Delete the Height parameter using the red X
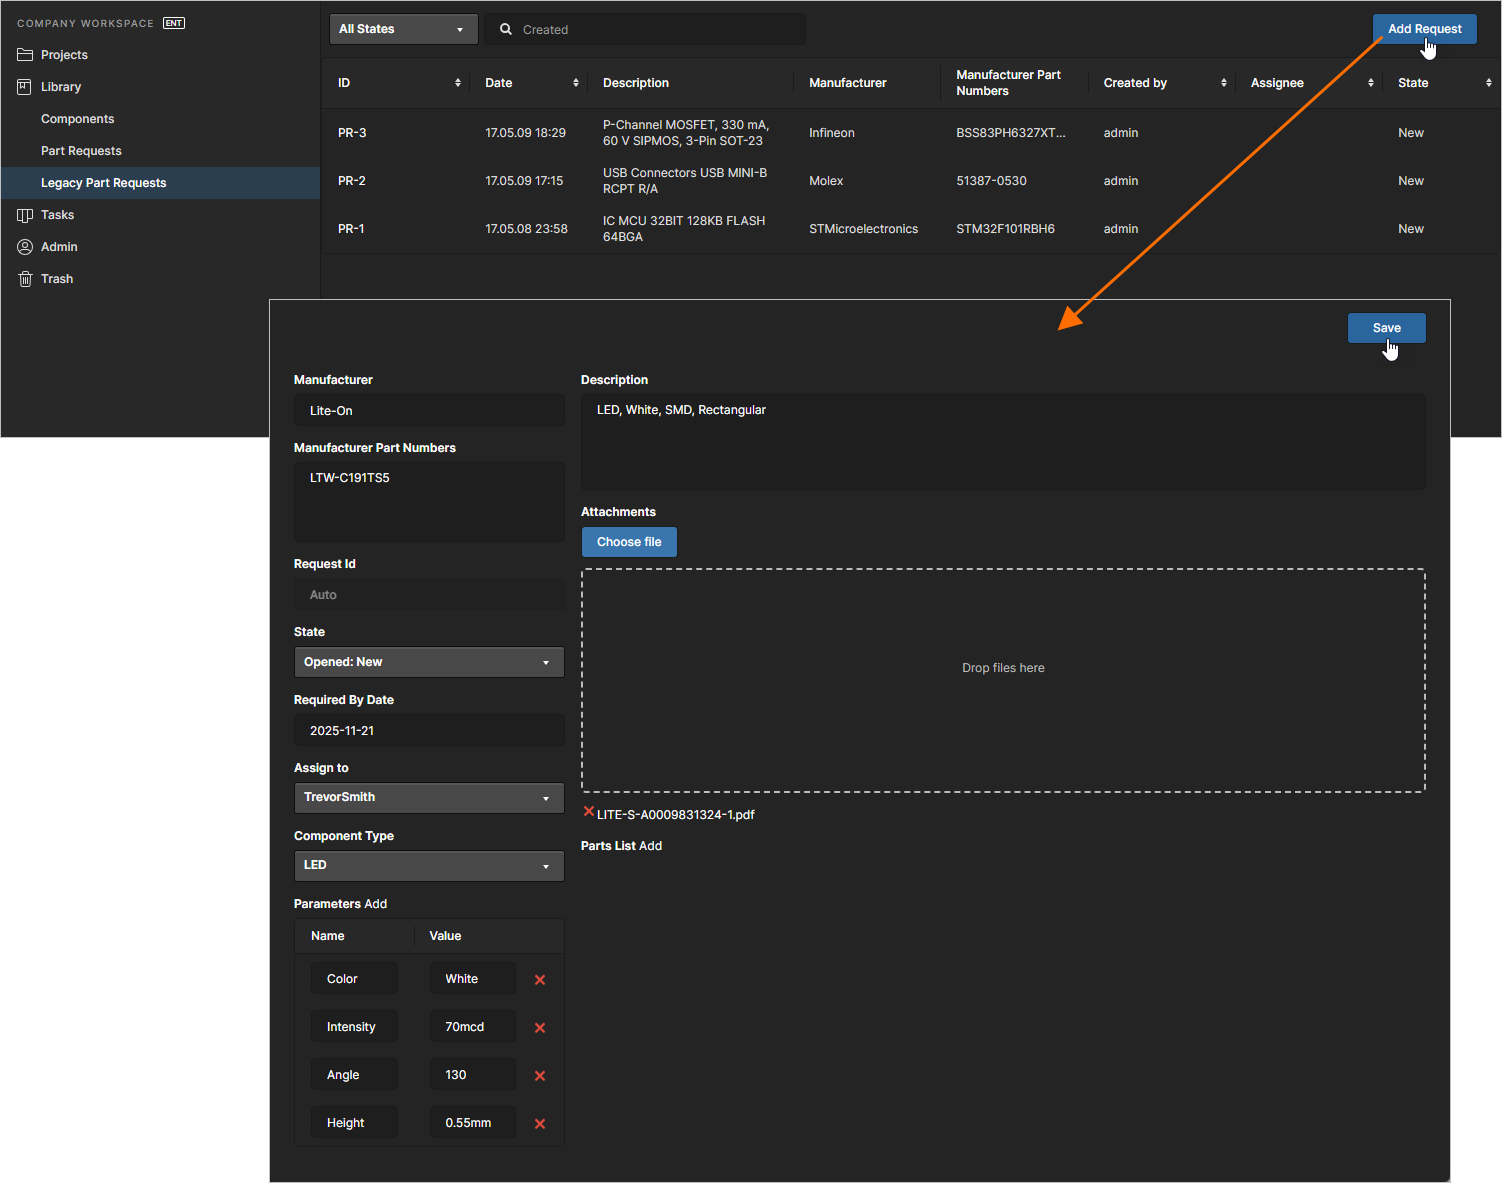 [x=540, y=1123]
